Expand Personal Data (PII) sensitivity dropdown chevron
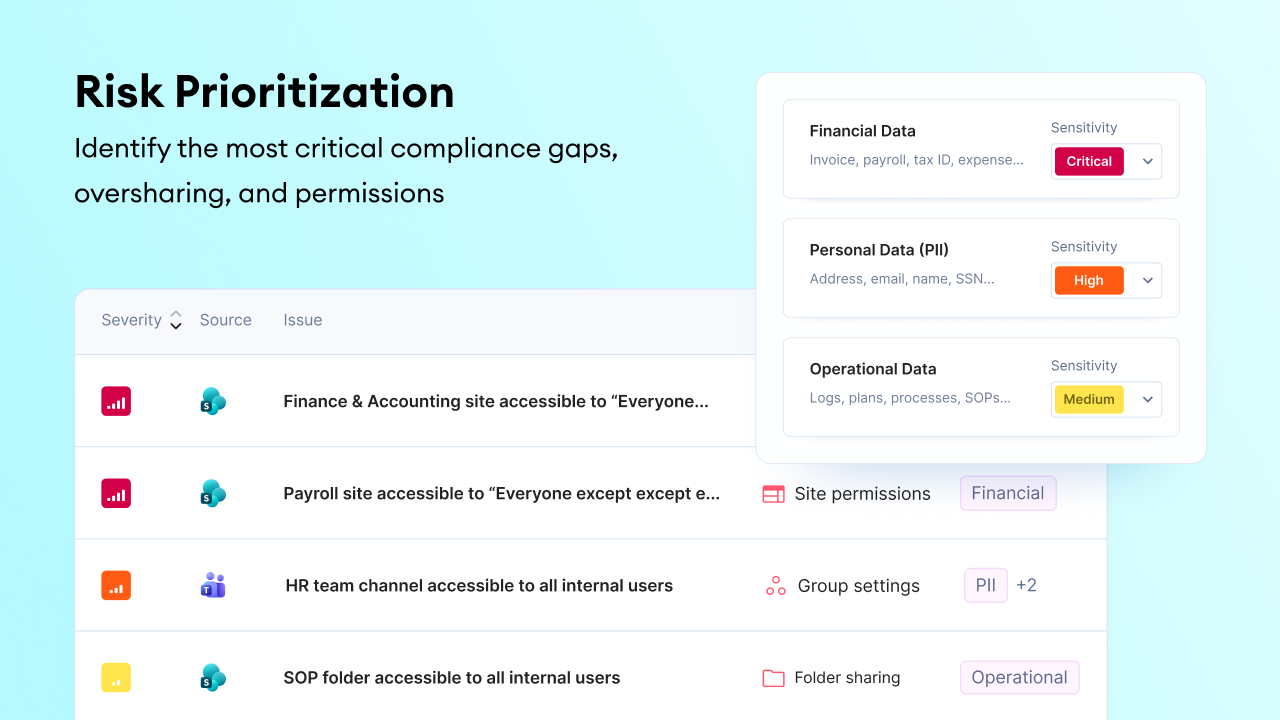Screen dimensions: 1280x720 coord(1148,280)
